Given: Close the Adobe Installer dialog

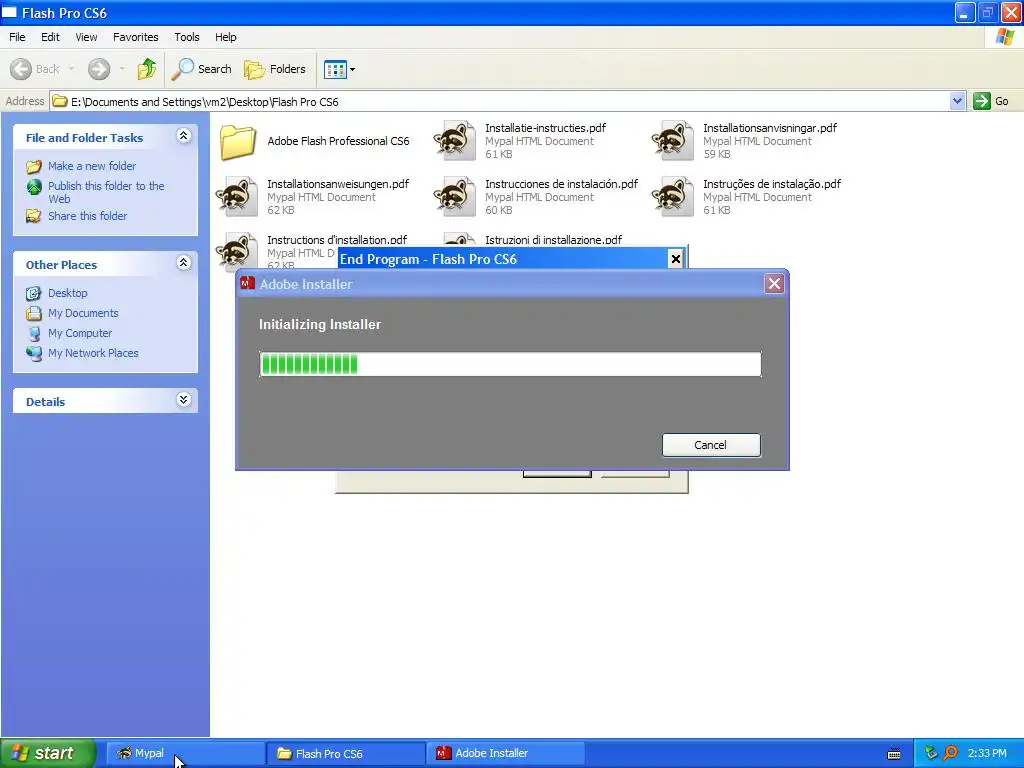Looking at the screenshot, I should click(x=774, y=283).
